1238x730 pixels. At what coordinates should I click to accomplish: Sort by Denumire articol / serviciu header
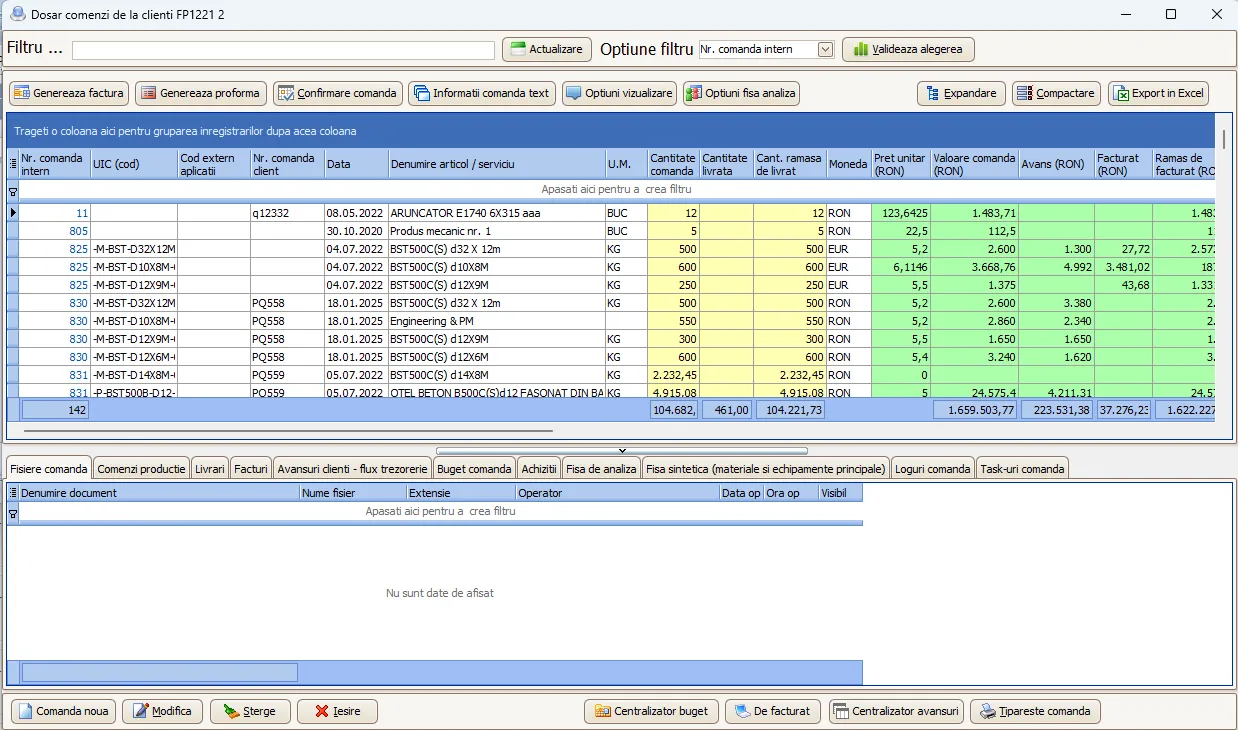click(x=496, y=164)
